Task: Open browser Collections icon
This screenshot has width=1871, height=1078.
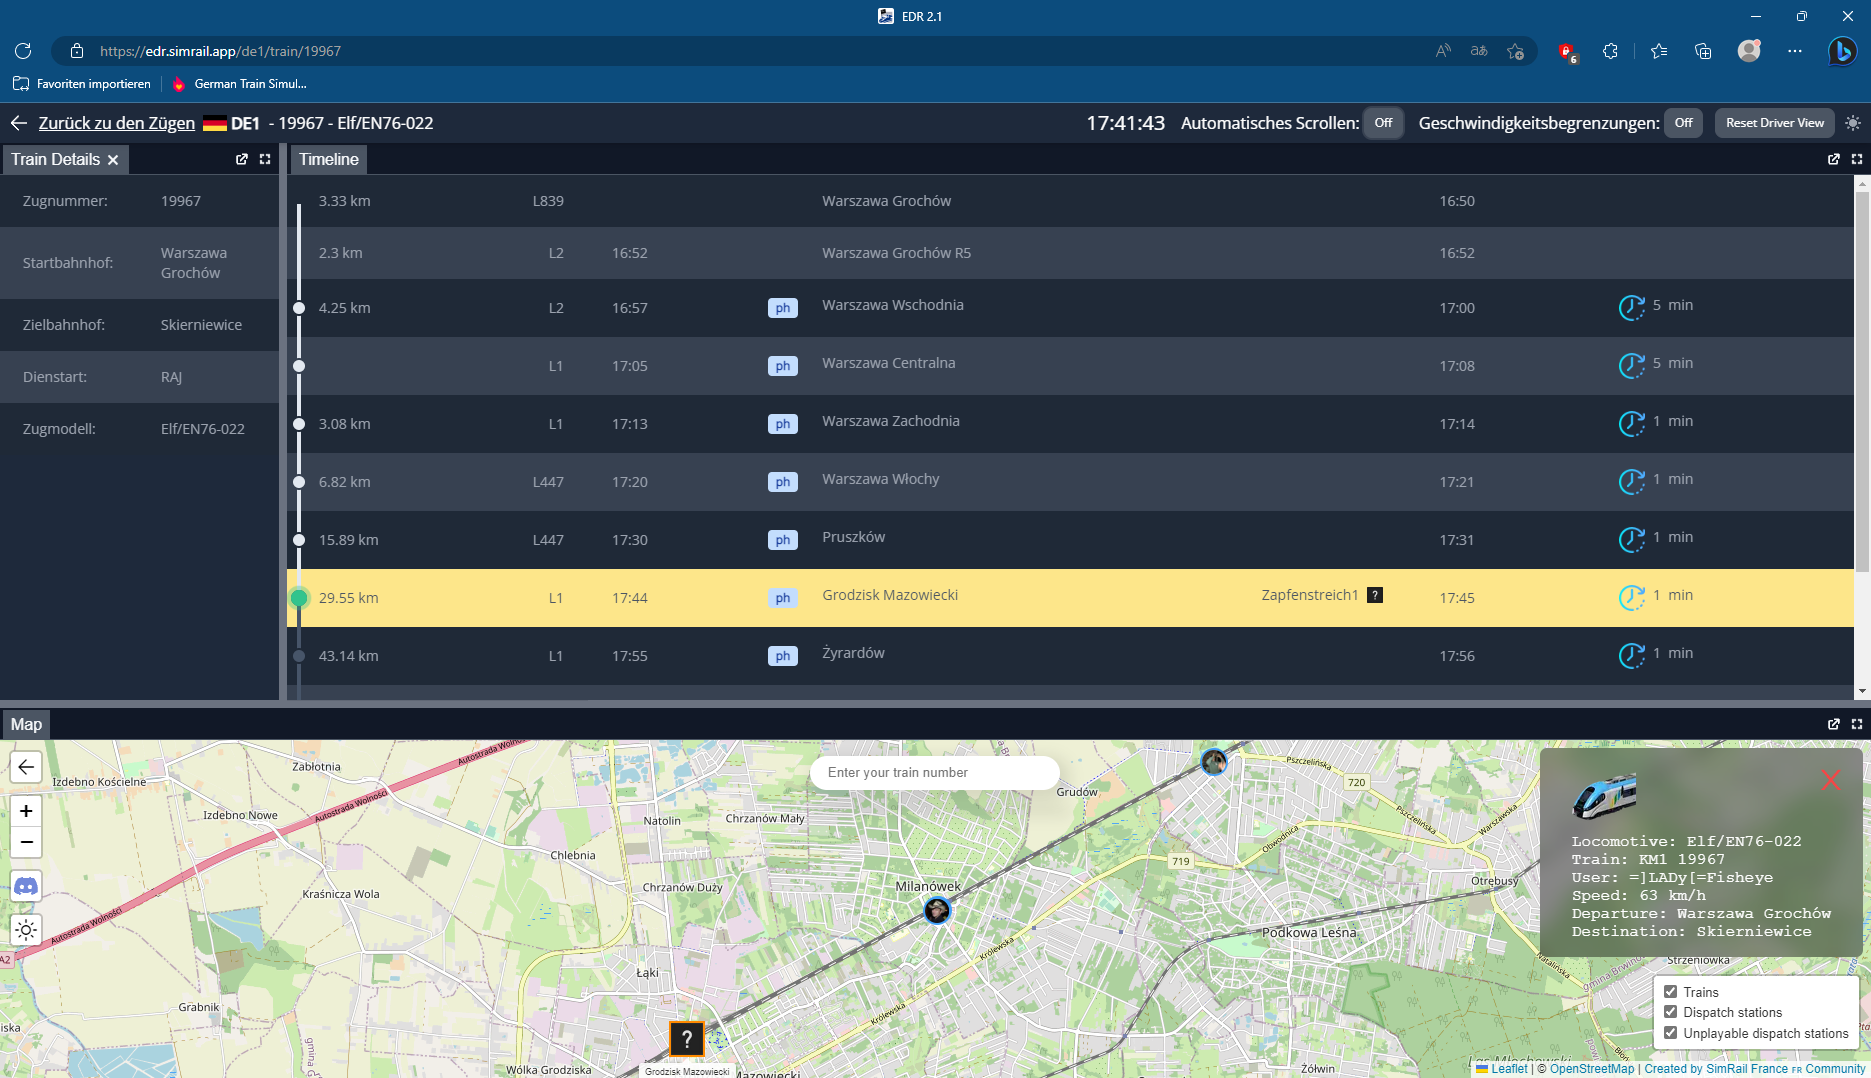Action: coord(1703,51)
